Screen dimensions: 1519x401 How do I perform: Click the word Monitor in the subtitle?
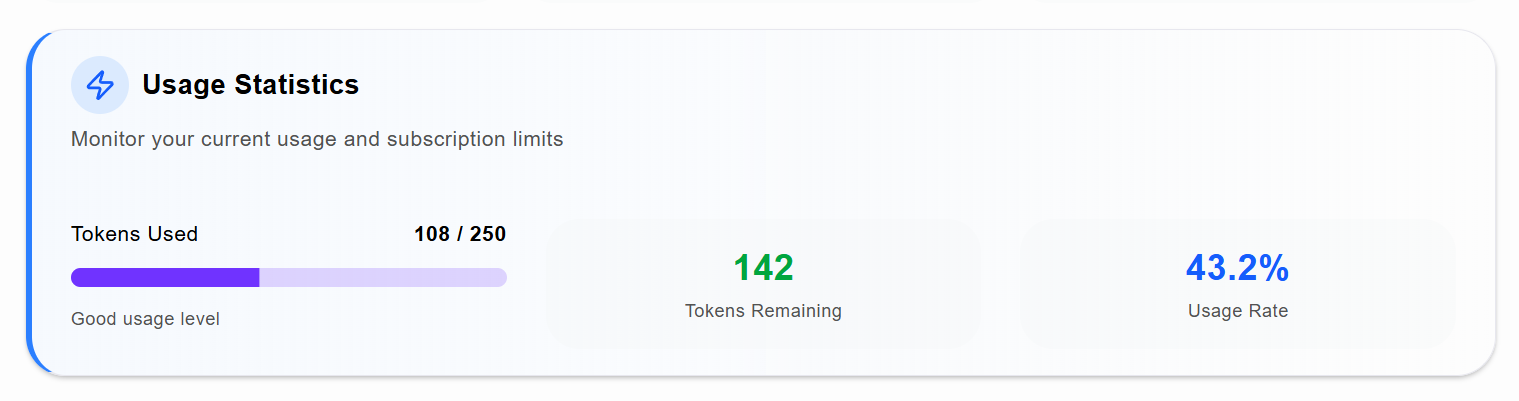click(x=107, y=139)
